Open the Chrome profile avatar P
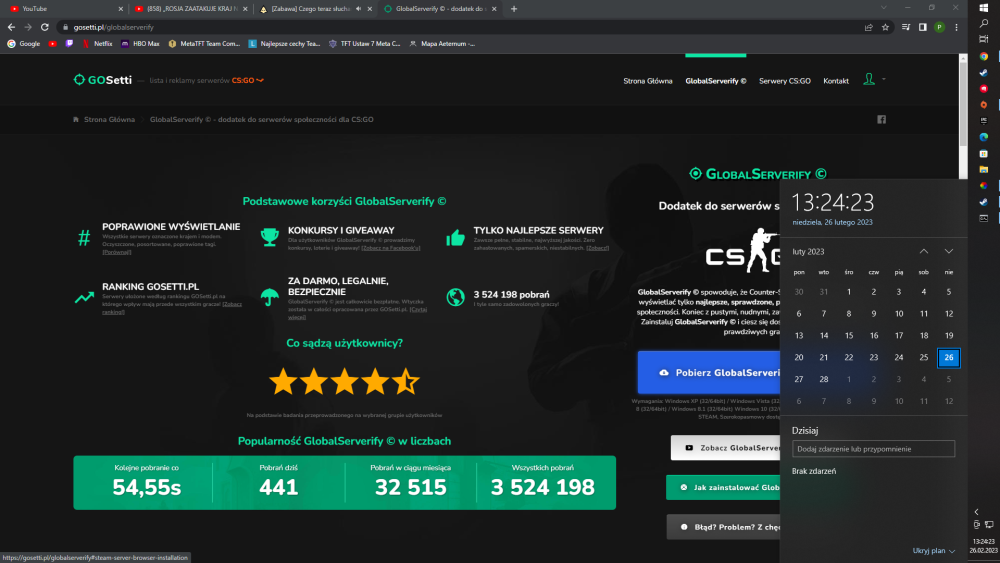The image size is (1000, 563). (x=939, y=27)
